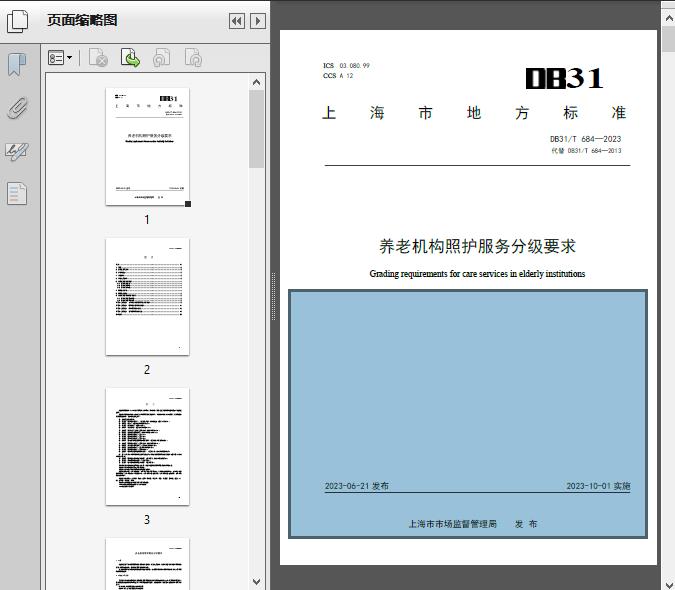Click the 'DB31' logo heading
The width and height of the screenshot is (675, 590).
tap(564, 78)
